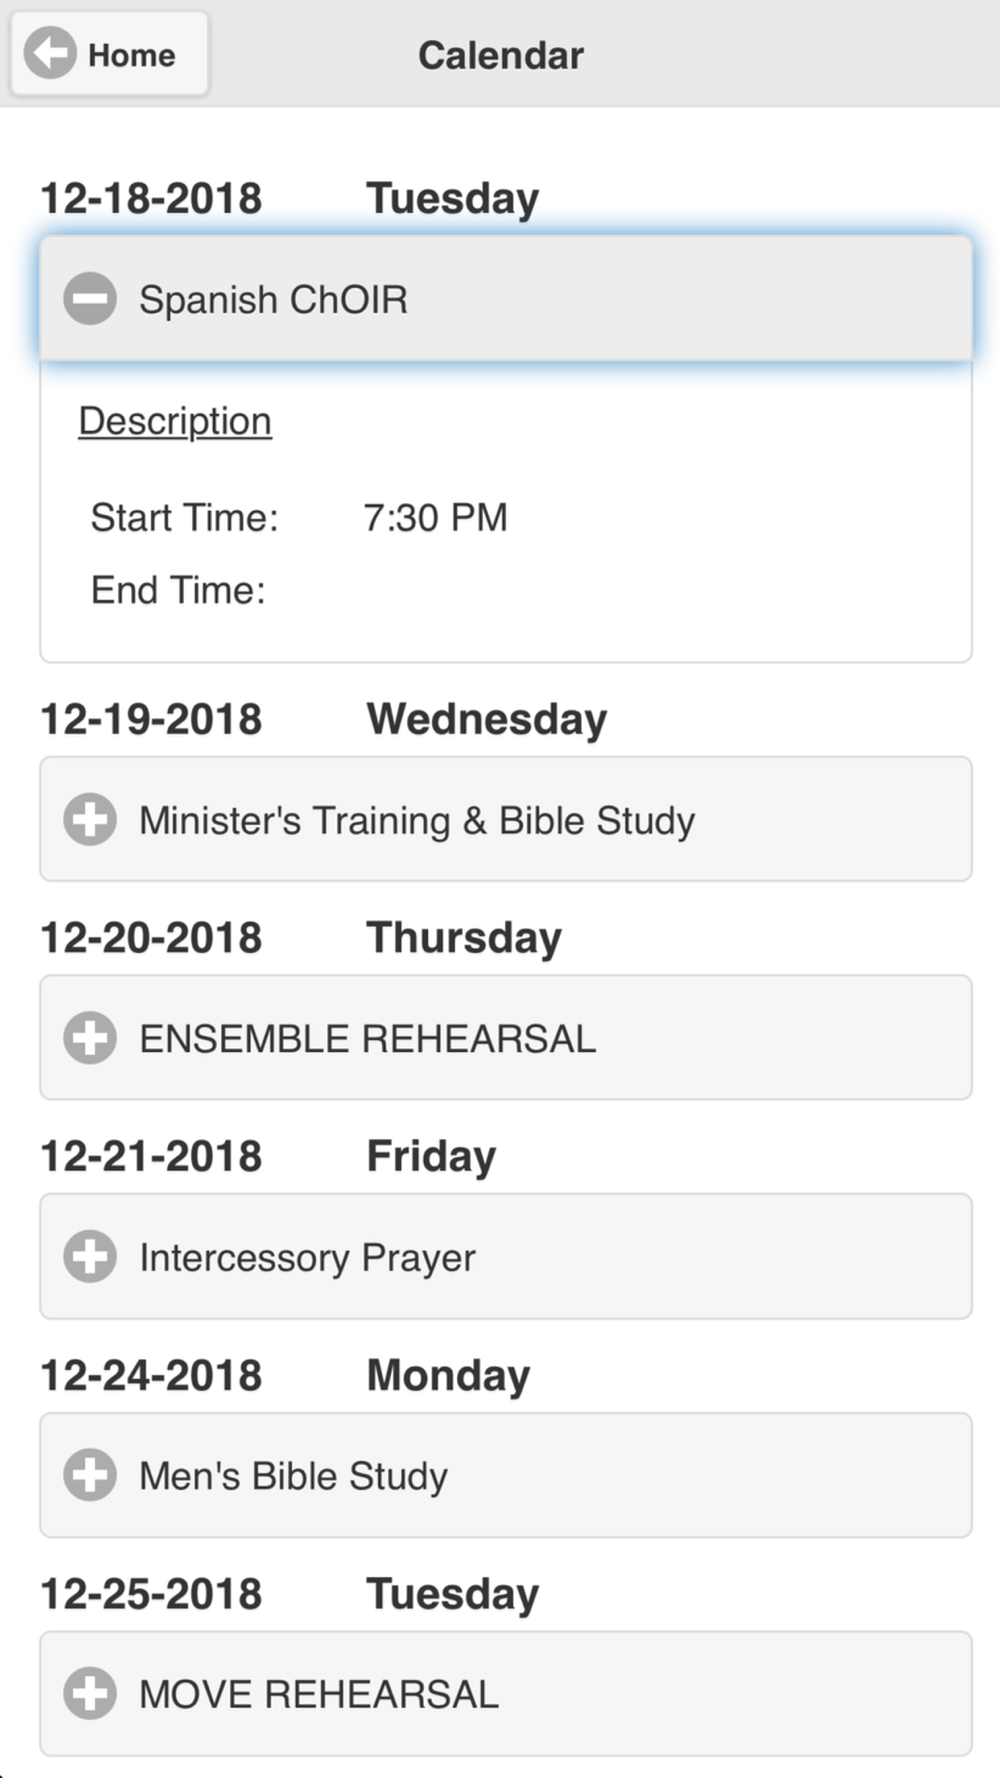
Task: Click the plus icon for Men's Bible Study
Action: point(90,1475)
